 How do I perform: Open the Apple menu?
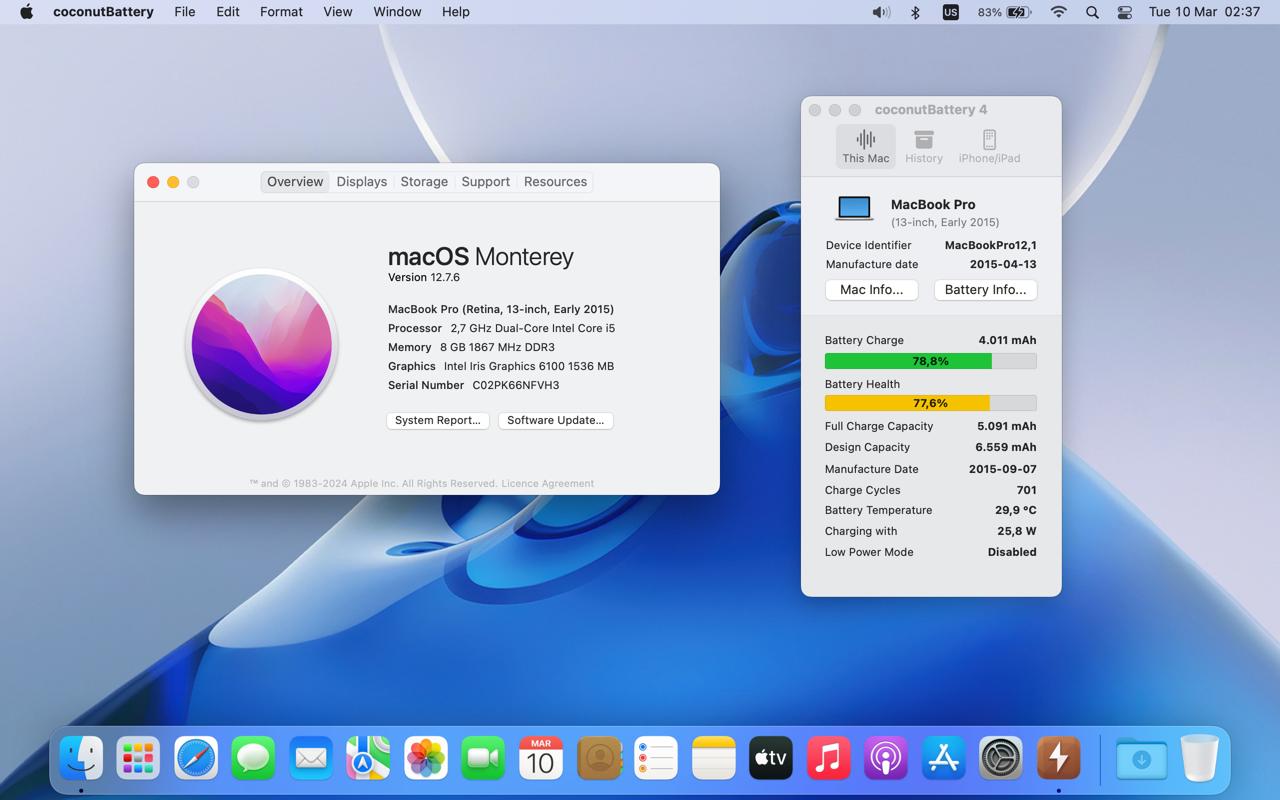click(x=27, y=12)
